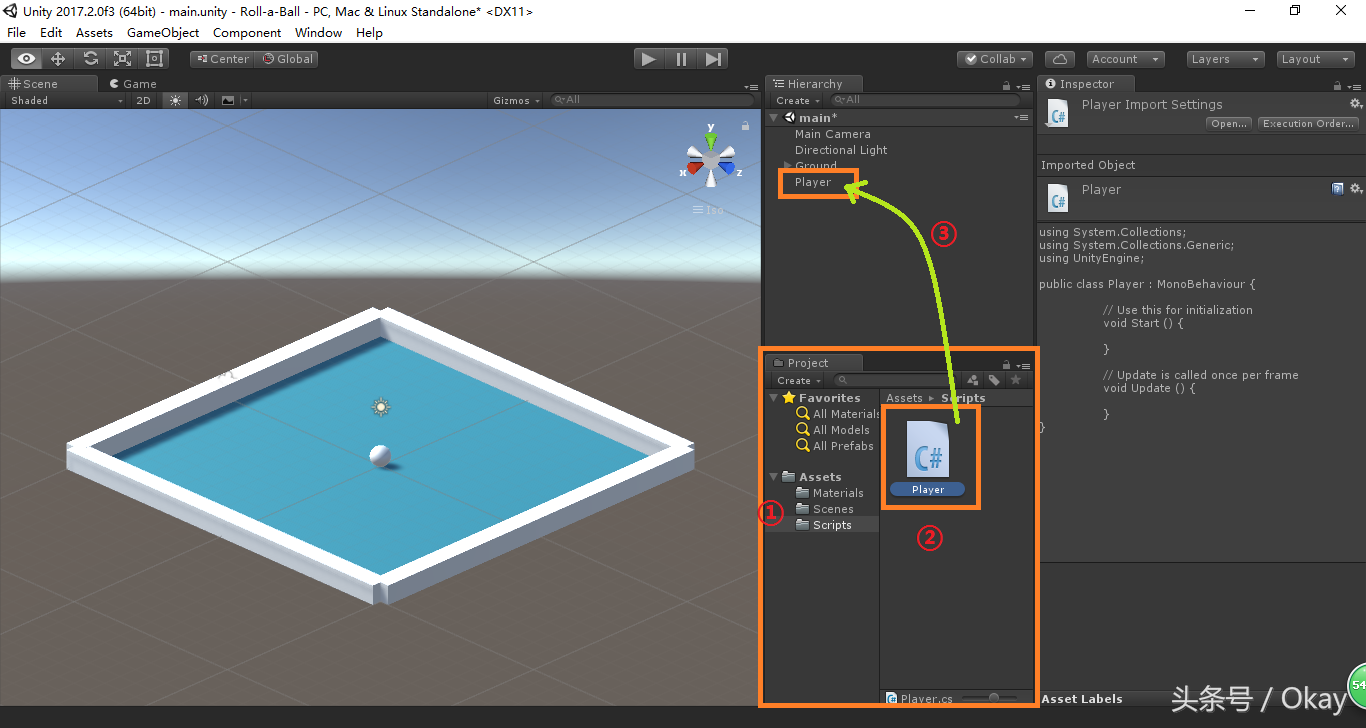The height and width of the screenshot is (728, 1366).
Task: Select the Move tool
Action: coord(58,59)
